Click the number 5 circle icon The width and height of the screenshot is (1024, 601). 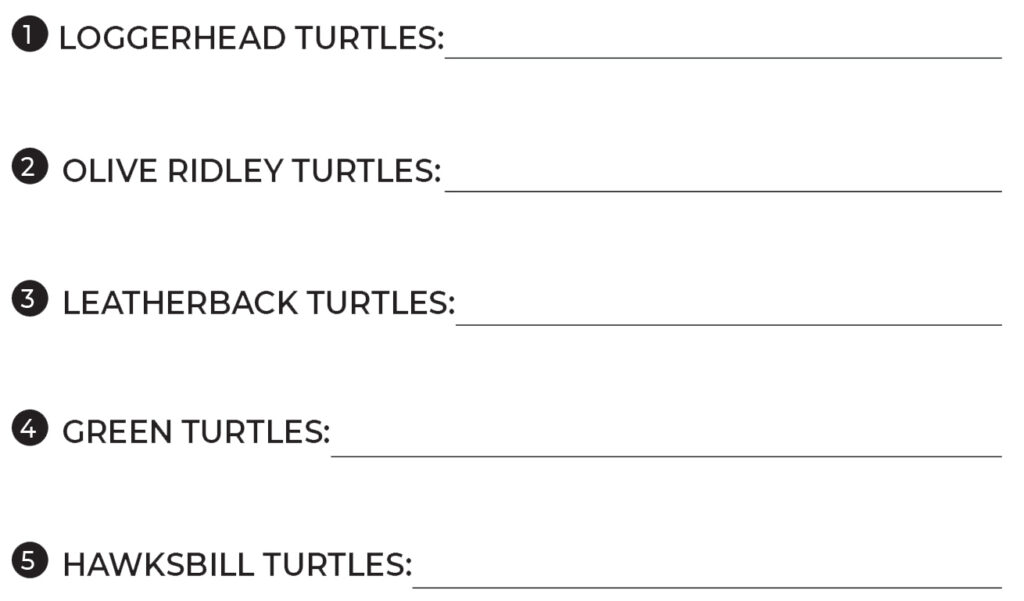tap(29, 560)
